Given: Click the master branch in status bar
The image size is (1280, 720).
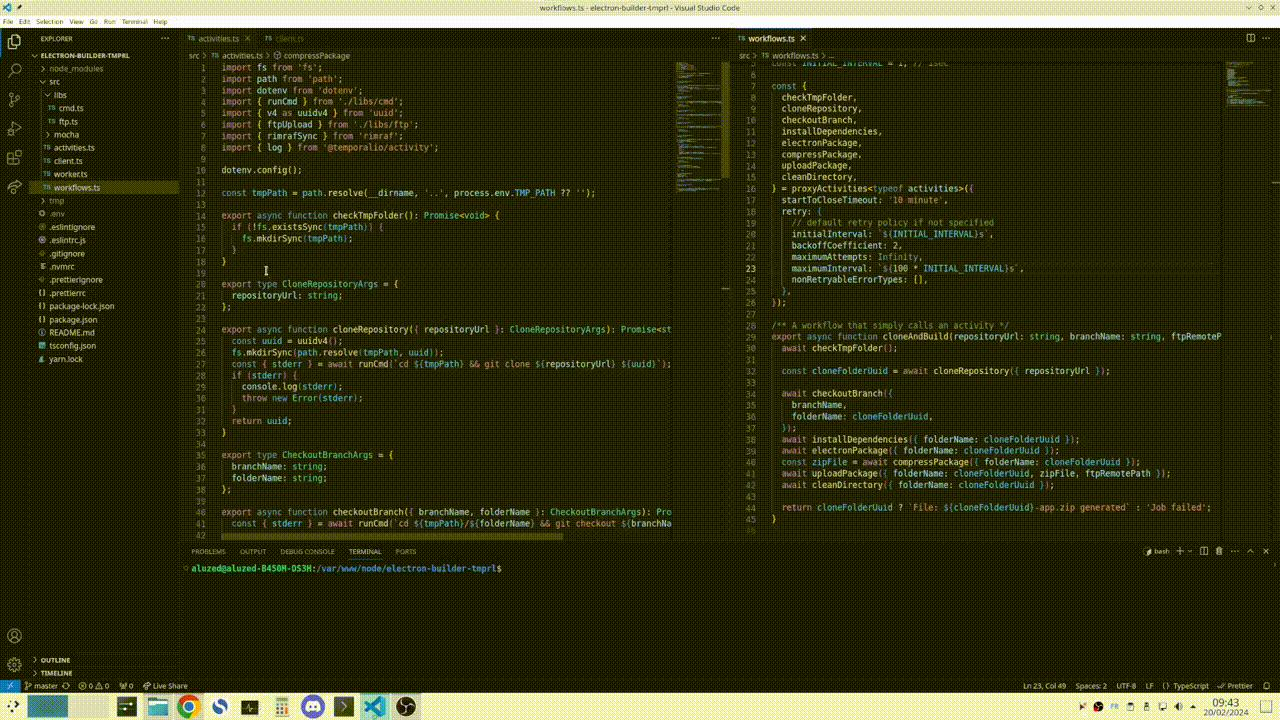Looking at the screenshot, I should tap(40, 686).
